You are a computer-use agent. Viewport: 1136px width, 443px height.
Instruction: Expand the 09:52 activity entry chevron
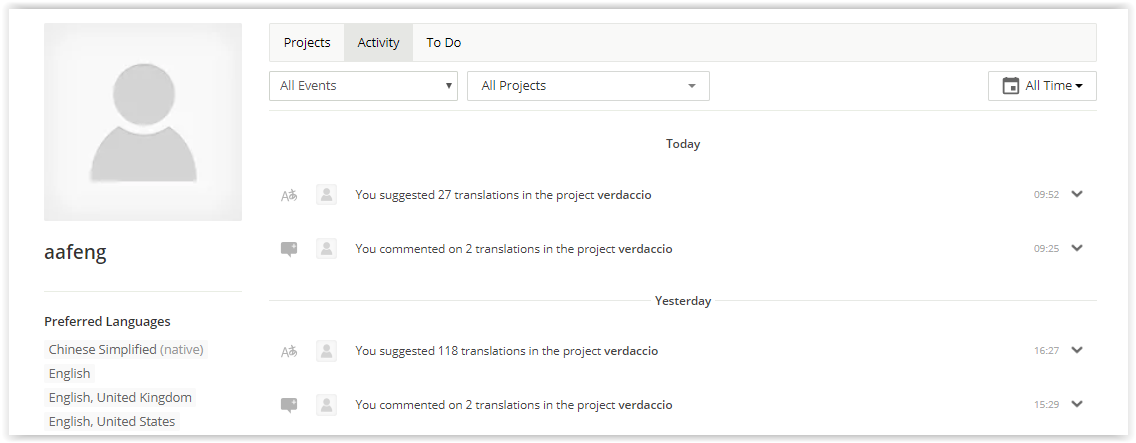pyautogui.click(x=1077, y=194)
